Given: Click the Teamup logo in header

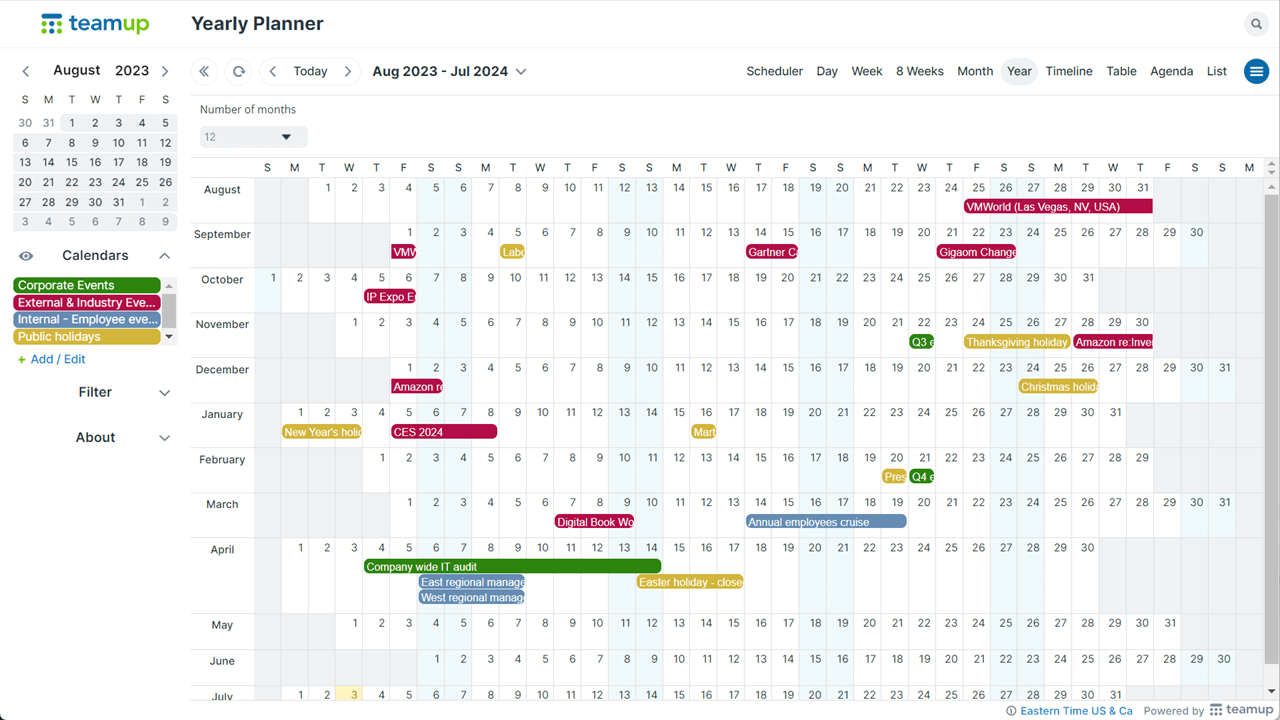Looking at the screenshot, I should click(95, 23).
